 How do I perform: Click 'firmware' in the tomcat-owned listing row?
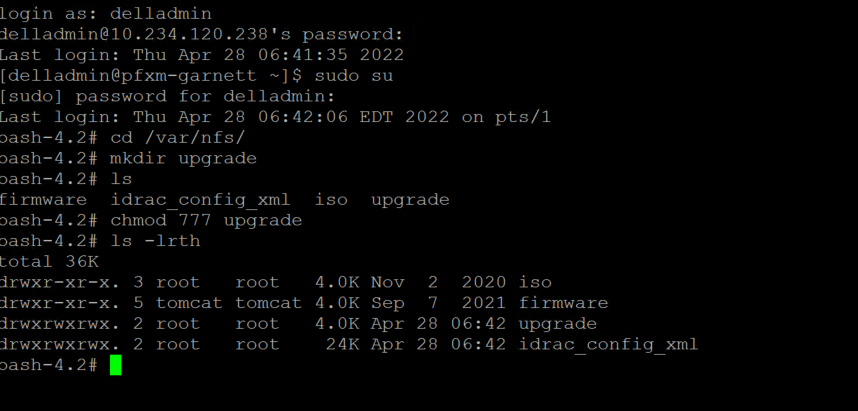(563, 303)
